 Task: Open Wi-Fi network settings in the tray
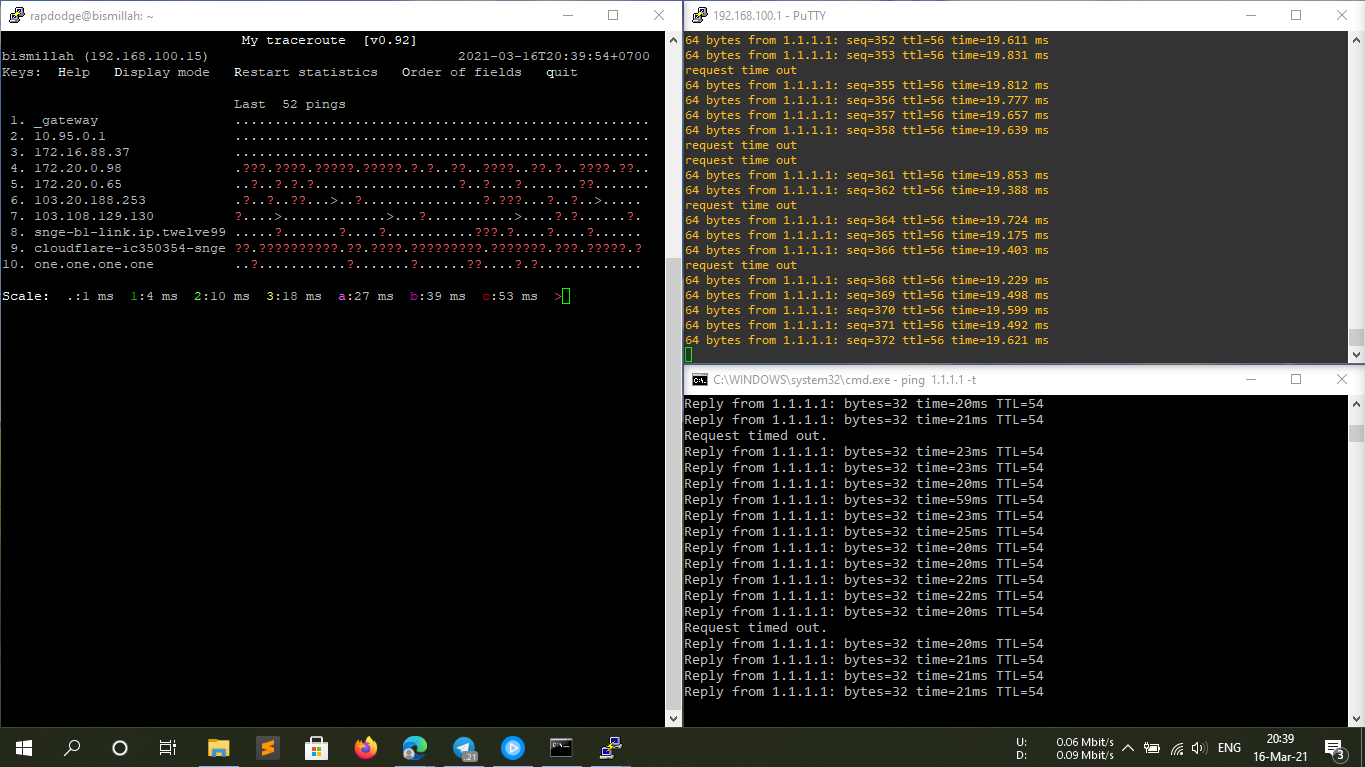point(1177,747)
